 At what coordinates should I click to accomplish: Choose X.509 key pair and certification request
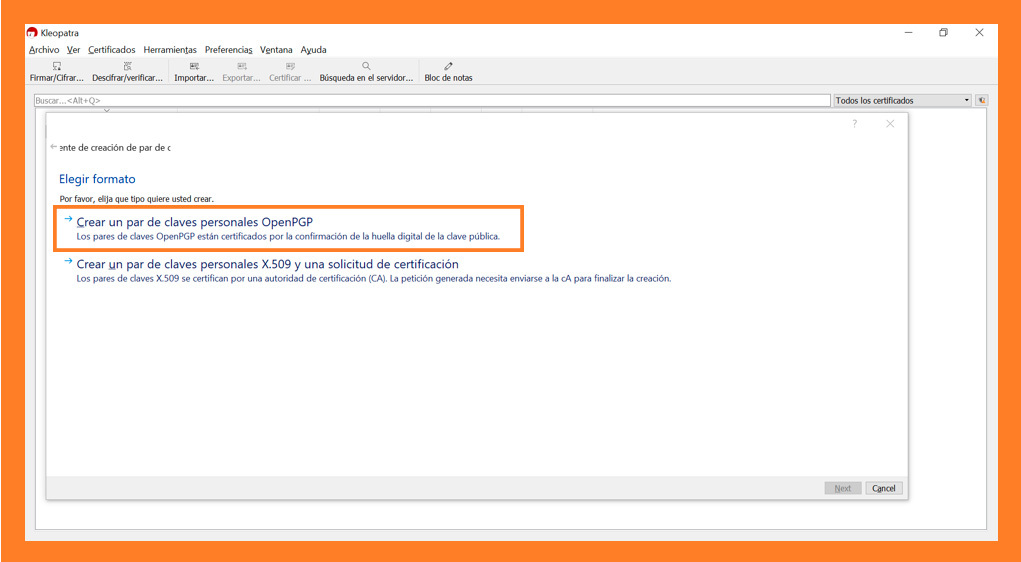click(267, 264)
